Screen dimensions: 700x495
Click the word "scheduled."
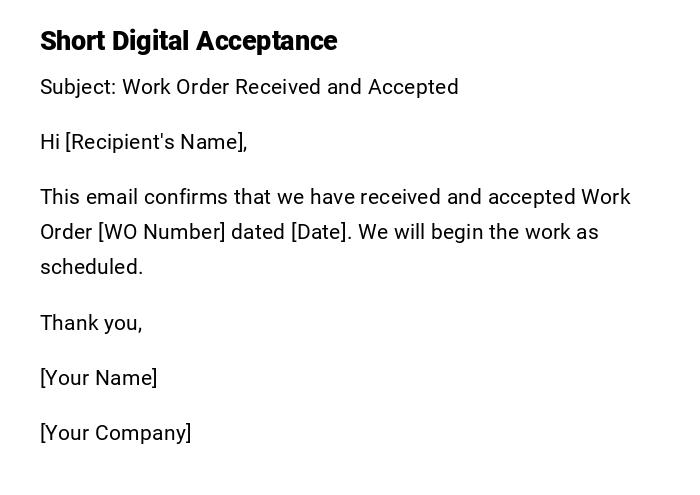pos(91,267)
